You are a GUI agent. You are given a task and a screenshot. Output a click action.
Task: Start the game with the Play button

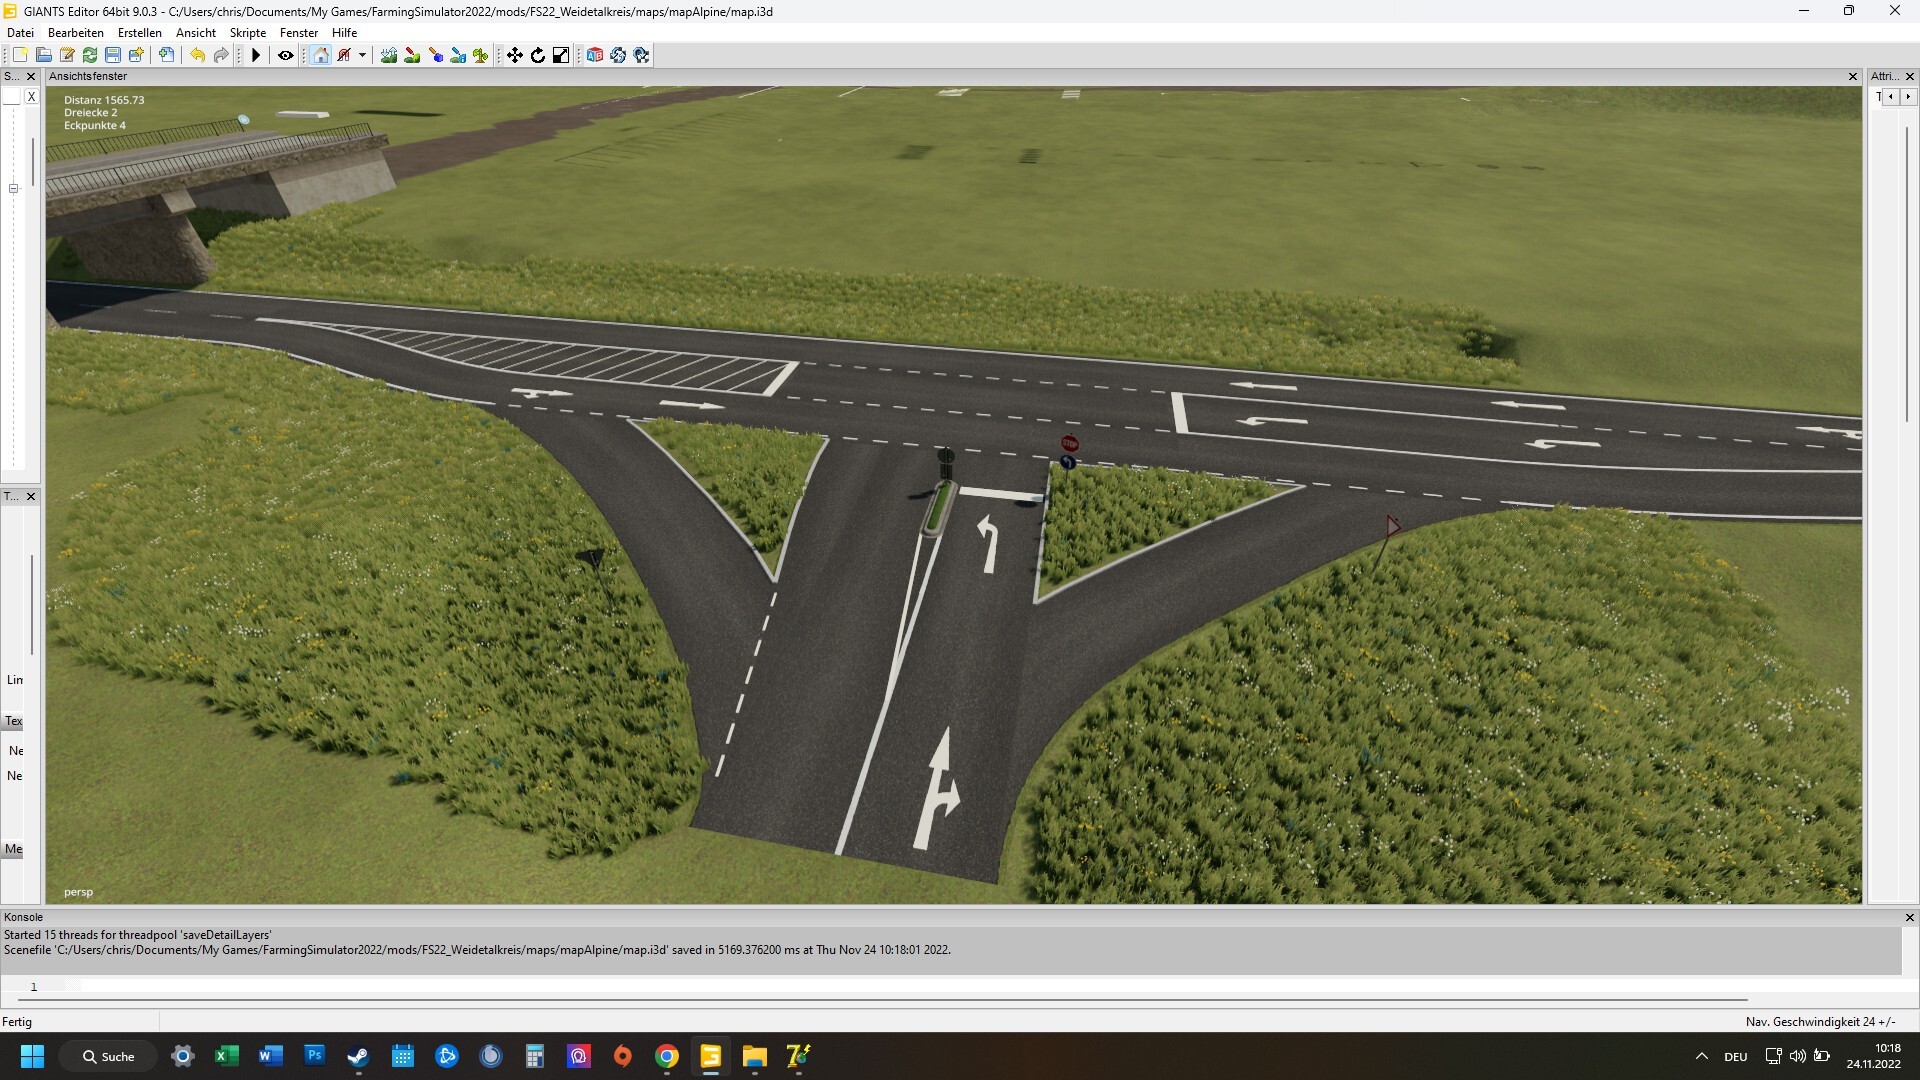click(256, 55)
